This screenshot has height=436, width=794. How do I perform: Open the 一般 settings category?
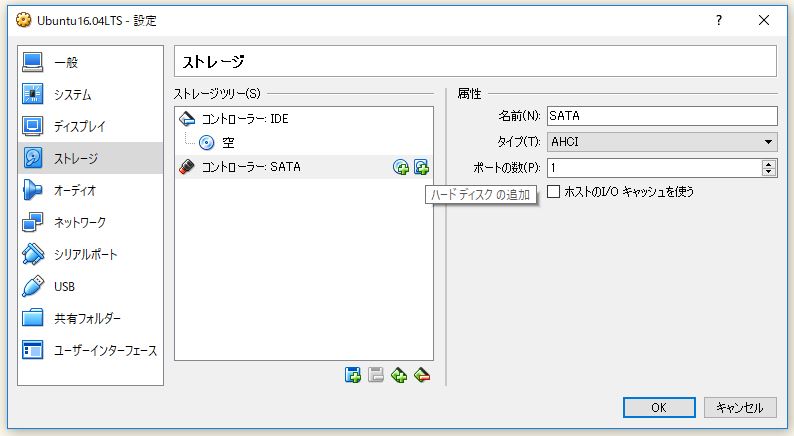90,62
